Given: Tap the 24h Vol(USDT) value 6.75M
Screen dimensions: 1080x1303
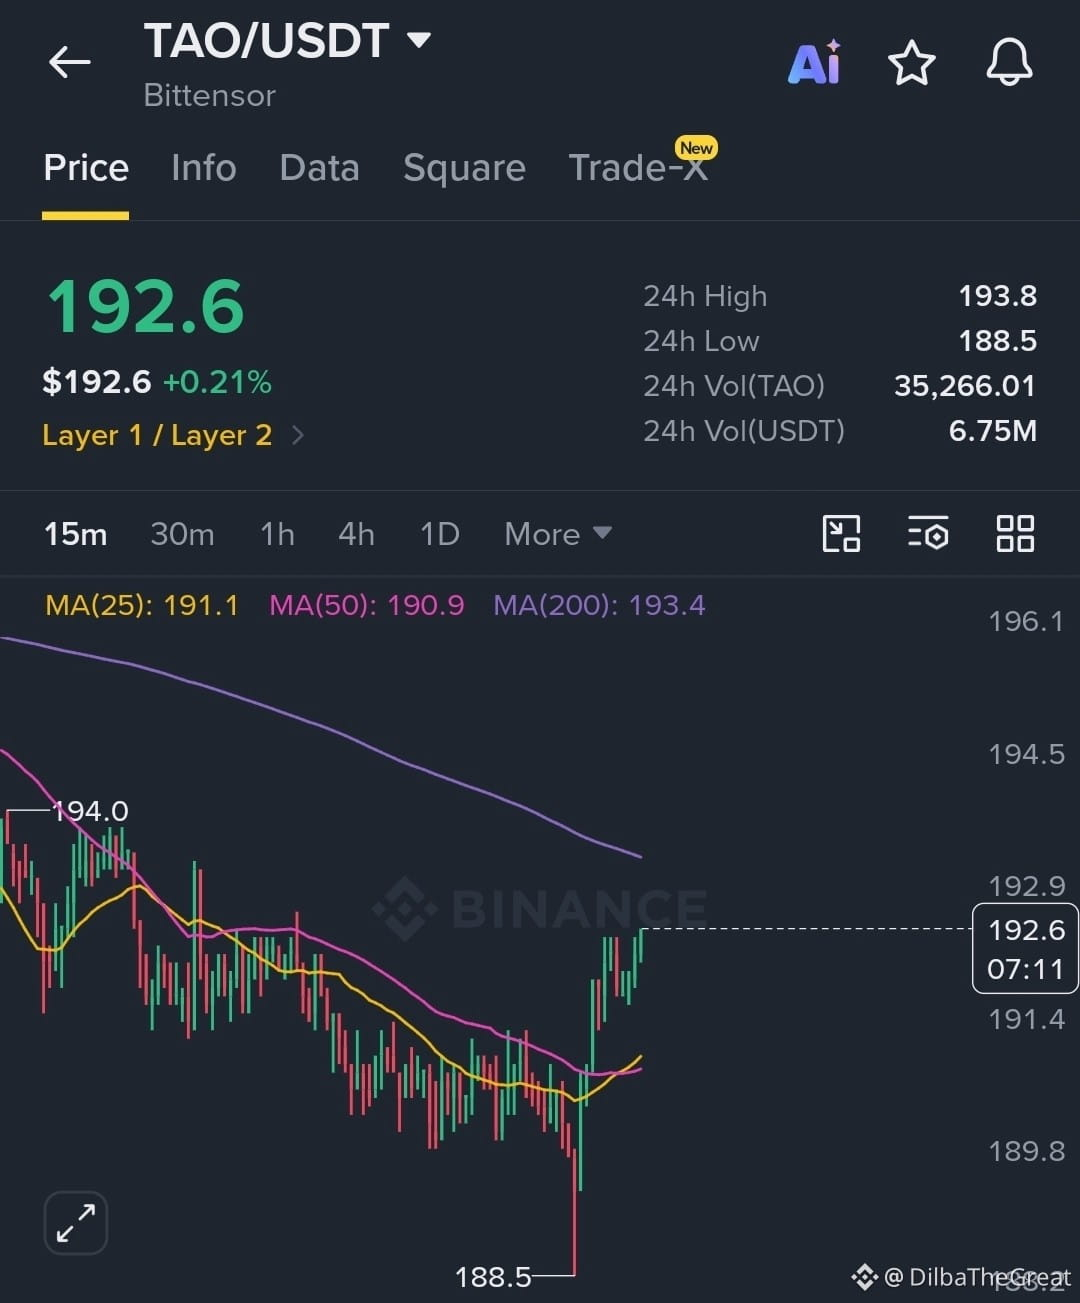Looking at the screenshot, I should [992, 431].
